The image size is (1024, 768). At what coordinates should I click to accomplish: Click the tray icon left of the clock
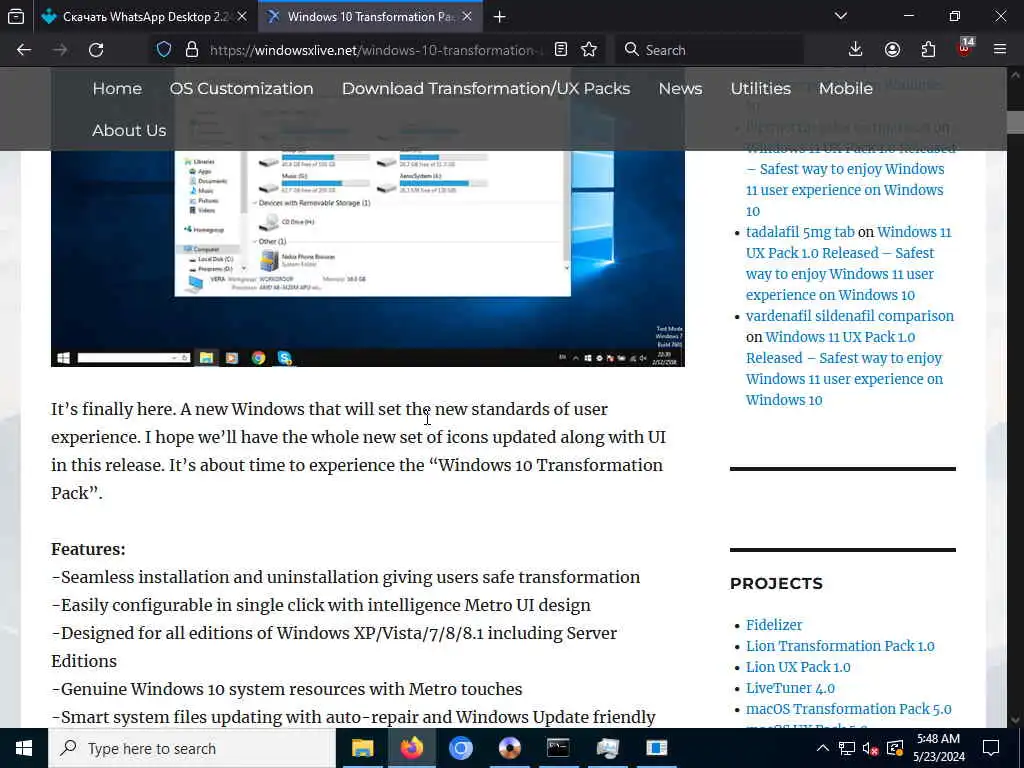click(x=895, y=748)
